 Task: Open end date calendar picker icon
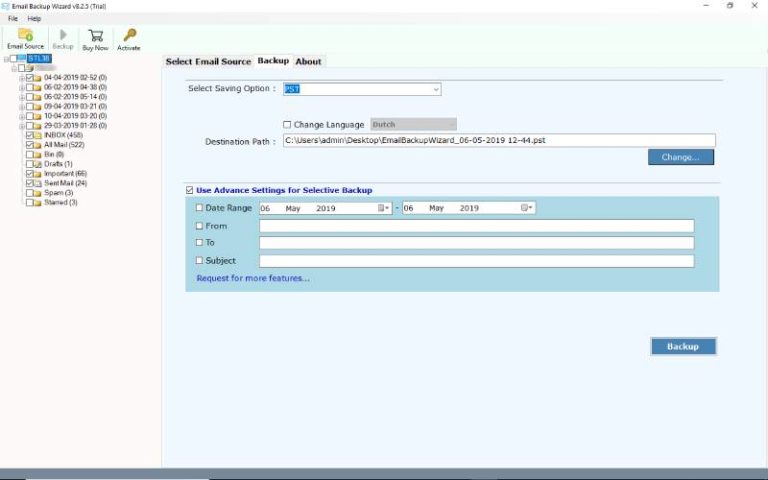[527, 208]
